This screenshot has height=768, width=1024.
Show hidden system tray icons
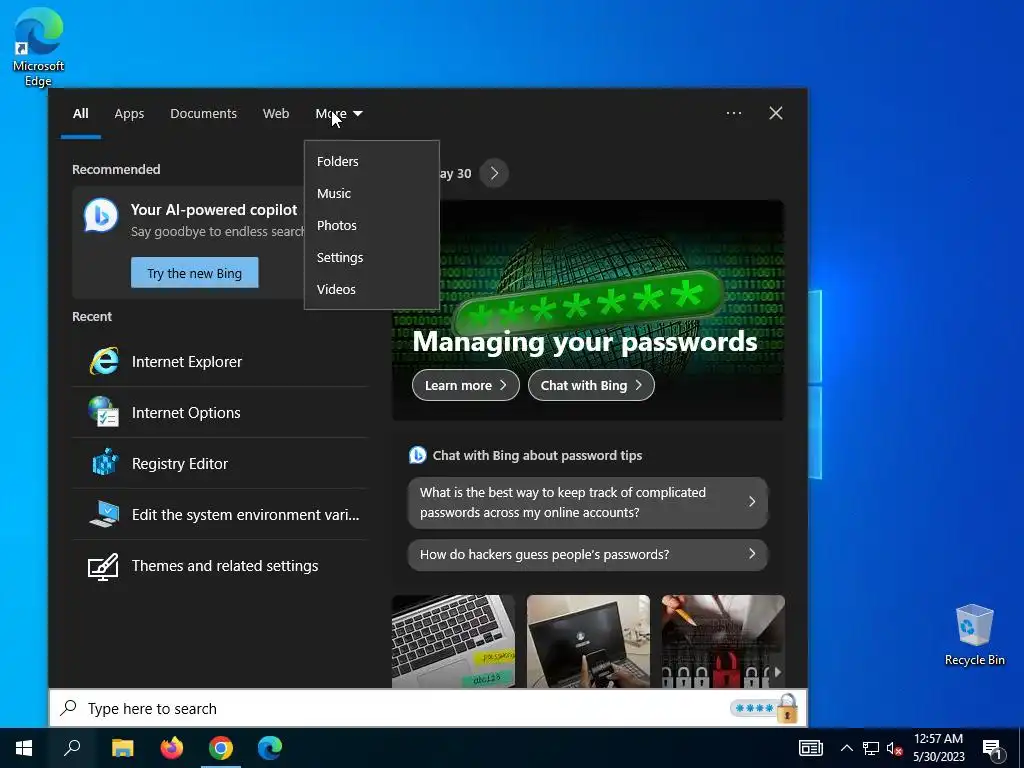pyautogui.click(x=846, y=748)
